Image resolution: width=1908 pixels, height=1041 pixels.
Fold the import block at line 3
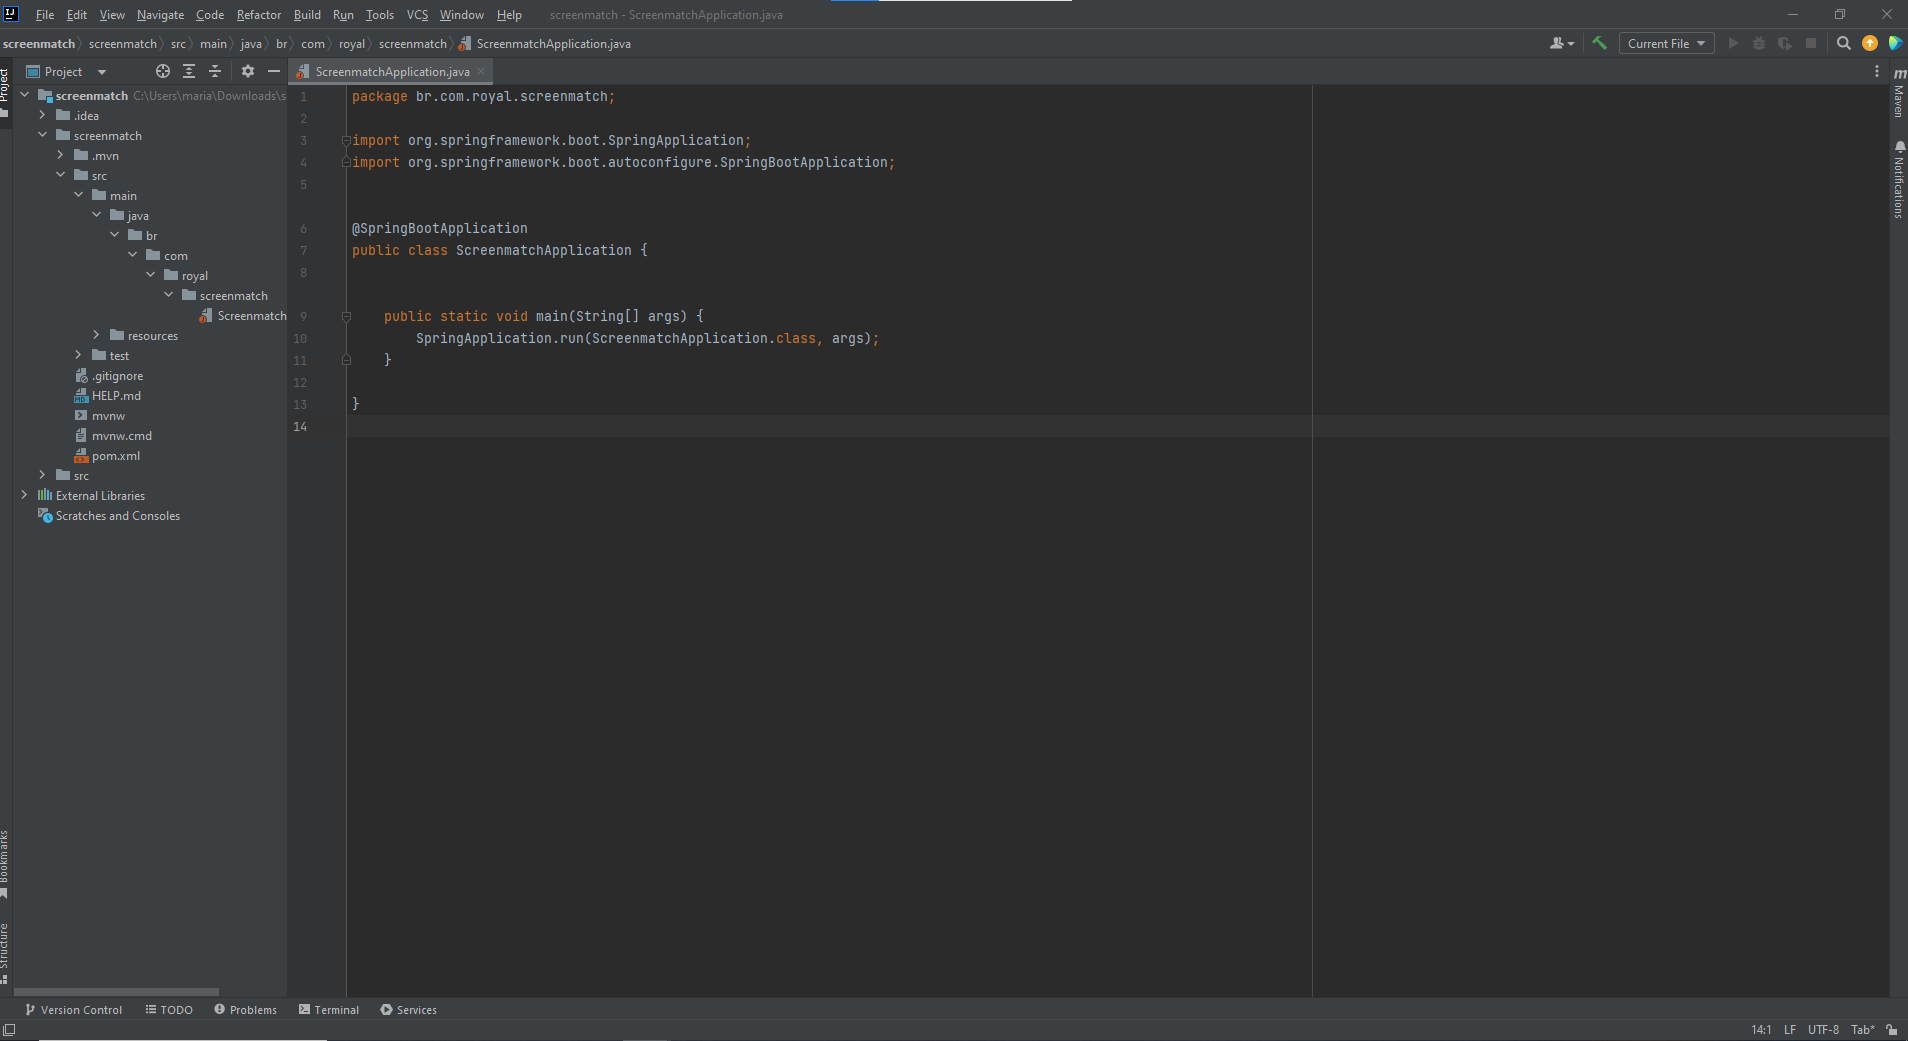click(346, 140)
